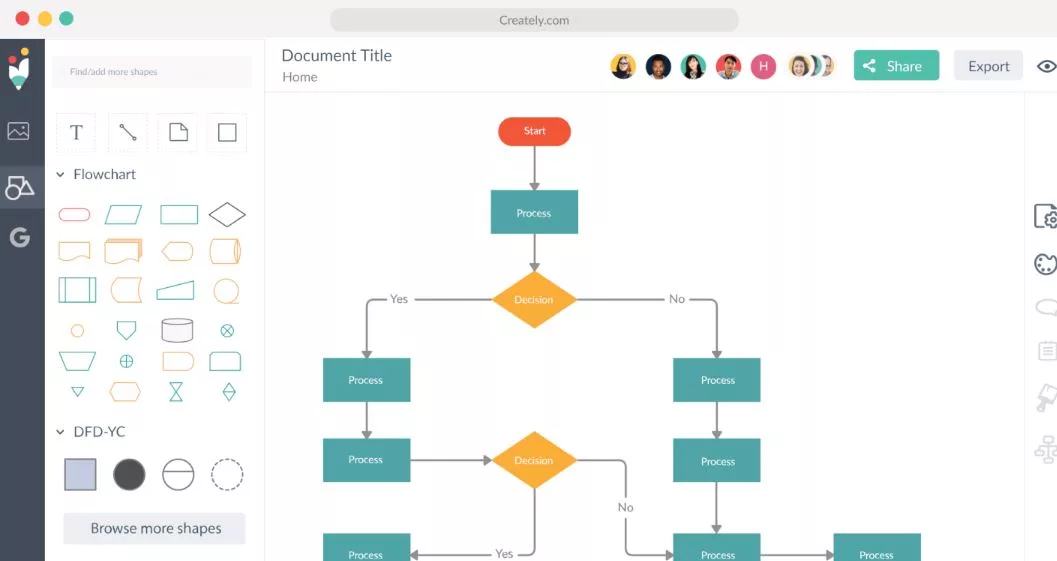
Task: Pick the orange delay shape
Action: (178, 361)
